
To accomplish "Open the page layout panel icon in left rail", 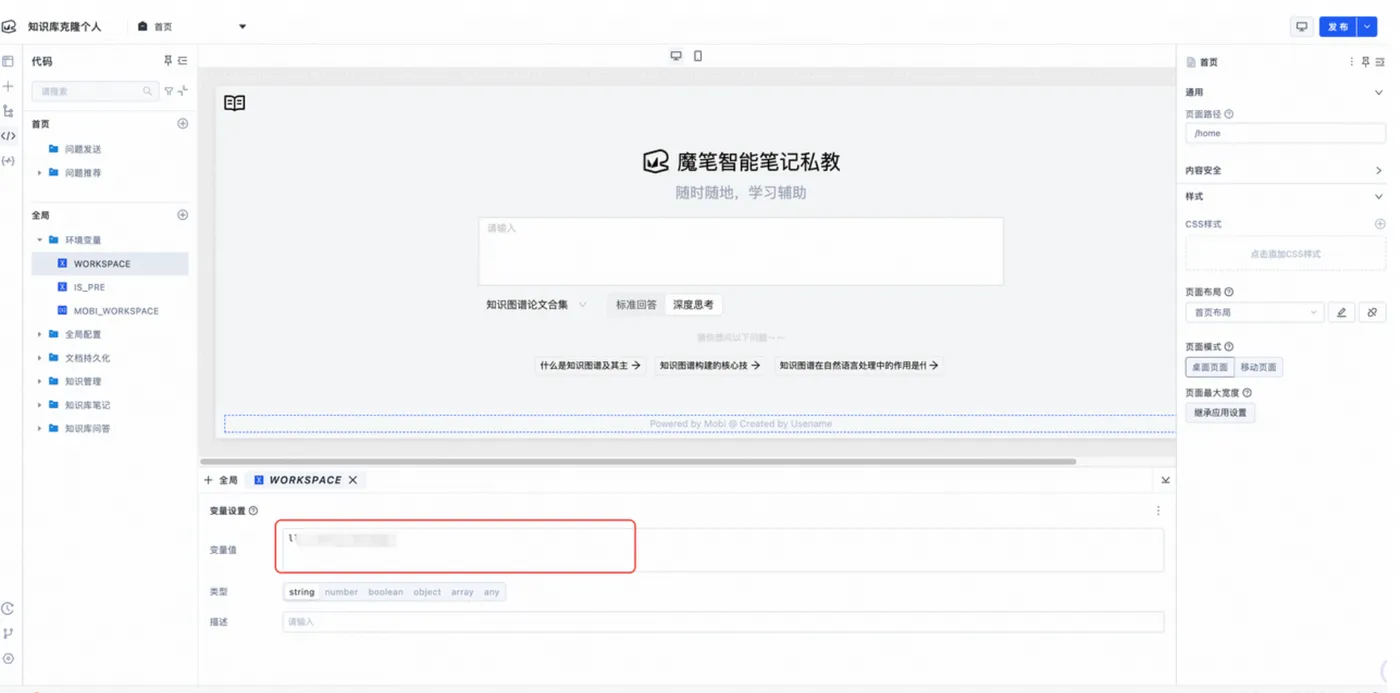I will tap(8, 62).
